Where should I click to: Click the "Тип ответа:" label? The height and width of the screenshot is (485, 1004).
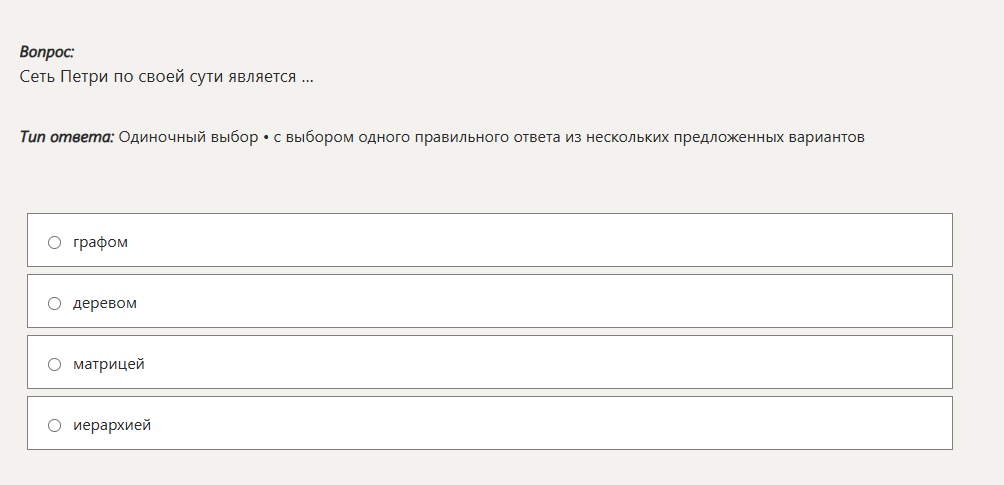(x=67, y=137)
